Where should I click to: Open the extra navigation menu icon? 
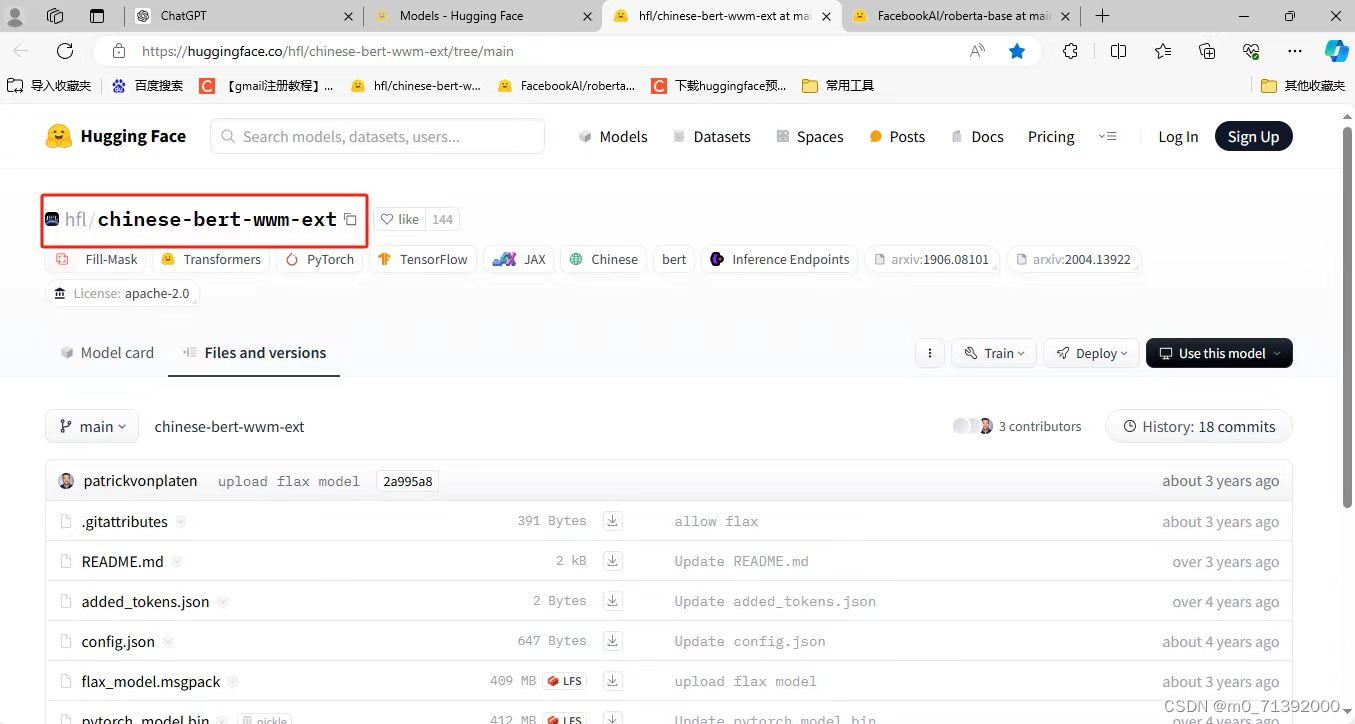(1107, 136)
